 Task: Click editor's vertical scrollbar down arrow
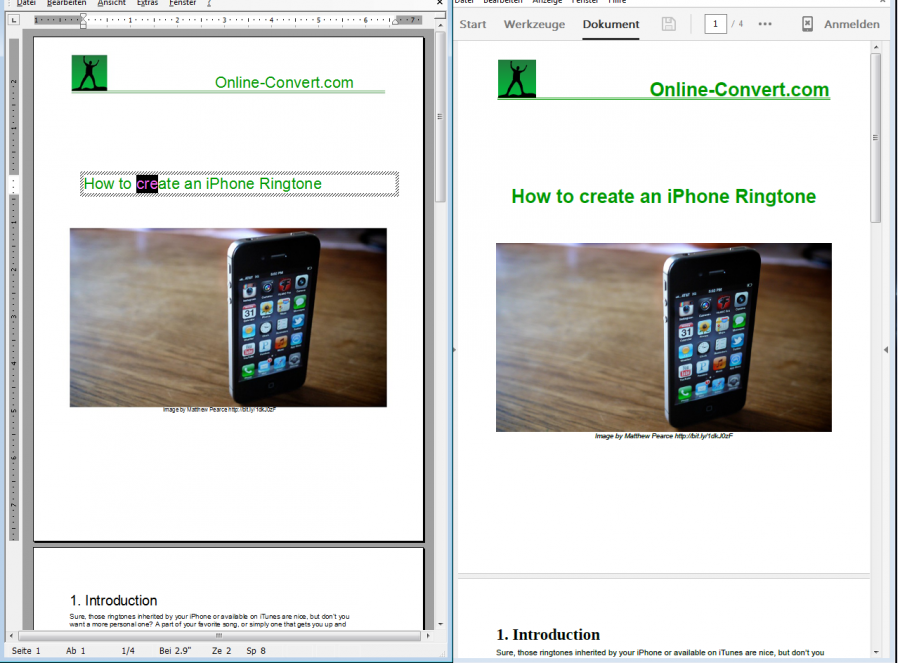pyautogui.click(x=440, y=624)
